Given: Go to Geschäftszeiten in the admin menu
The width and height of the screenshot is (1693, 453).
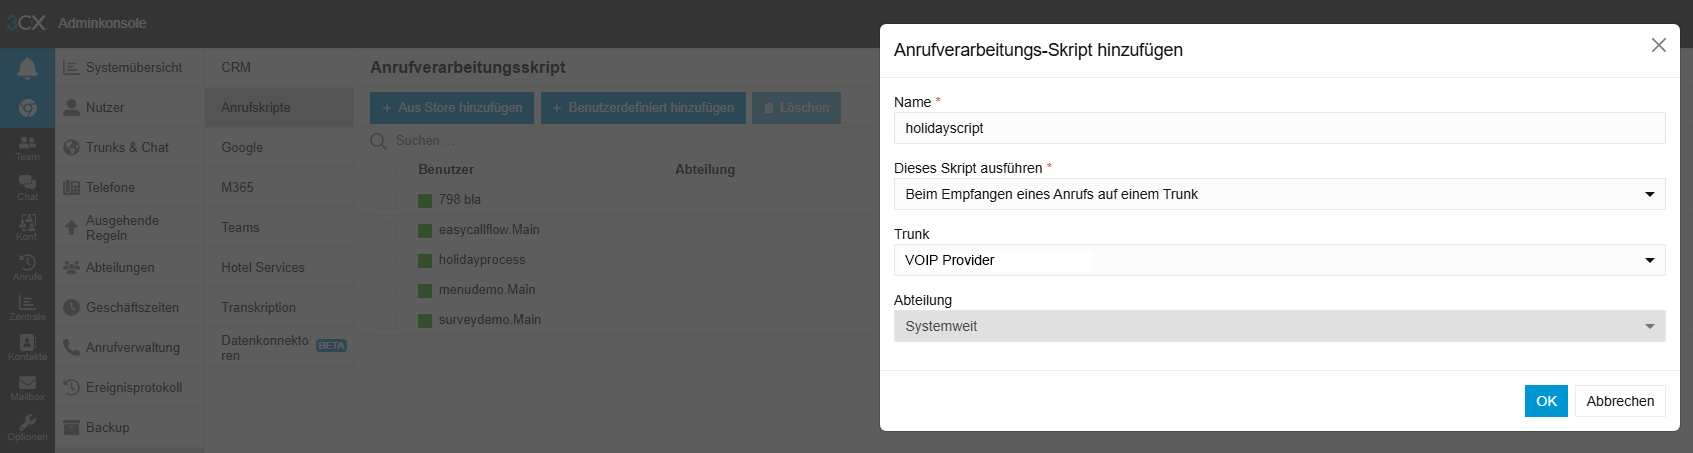Looking at the screenshot, I should tap(132, 307).
